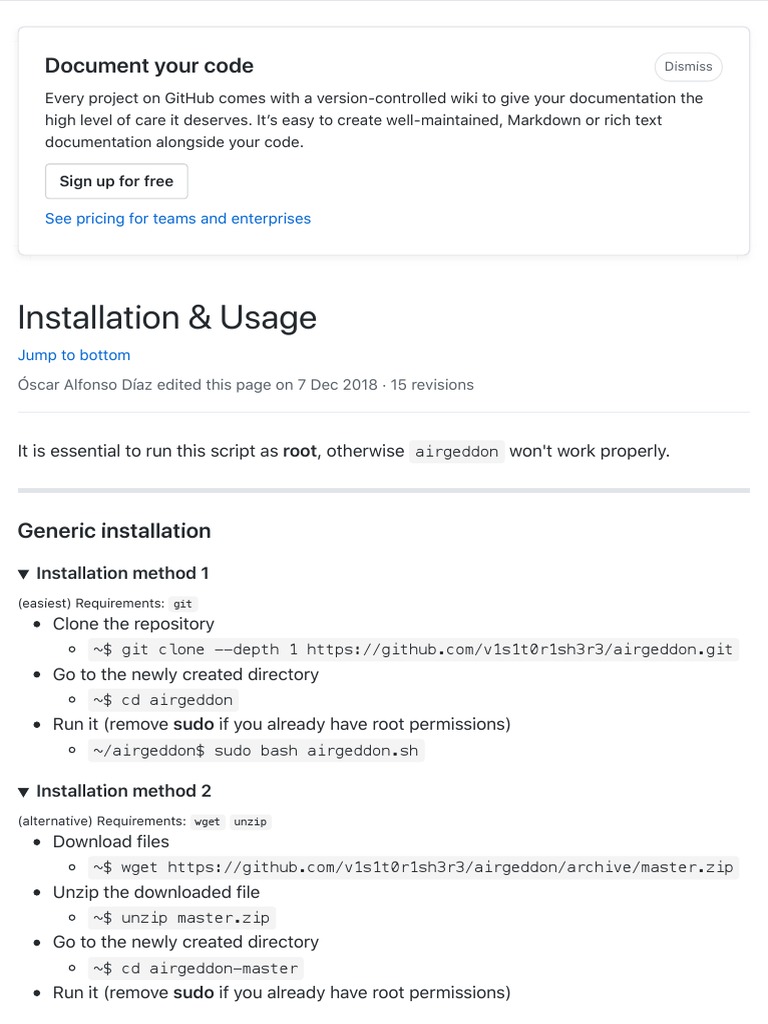Open See pricing for teams and enterprises
This screenshot has height=1024, width=768.
[x=178, y=218]
